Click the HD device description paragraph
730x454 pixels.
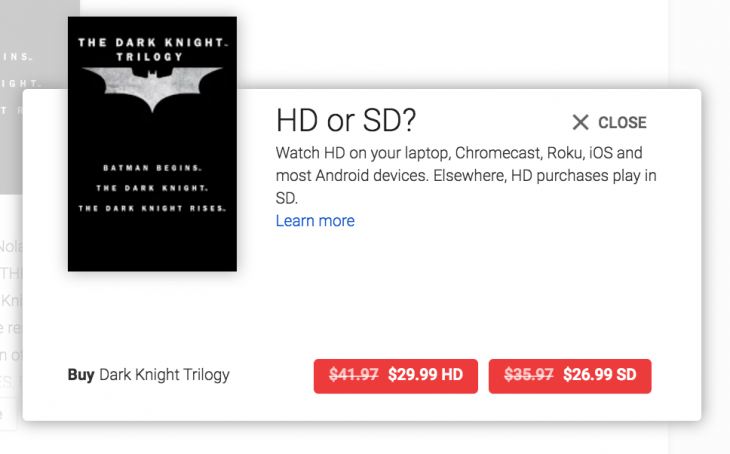tap(466, 175)
